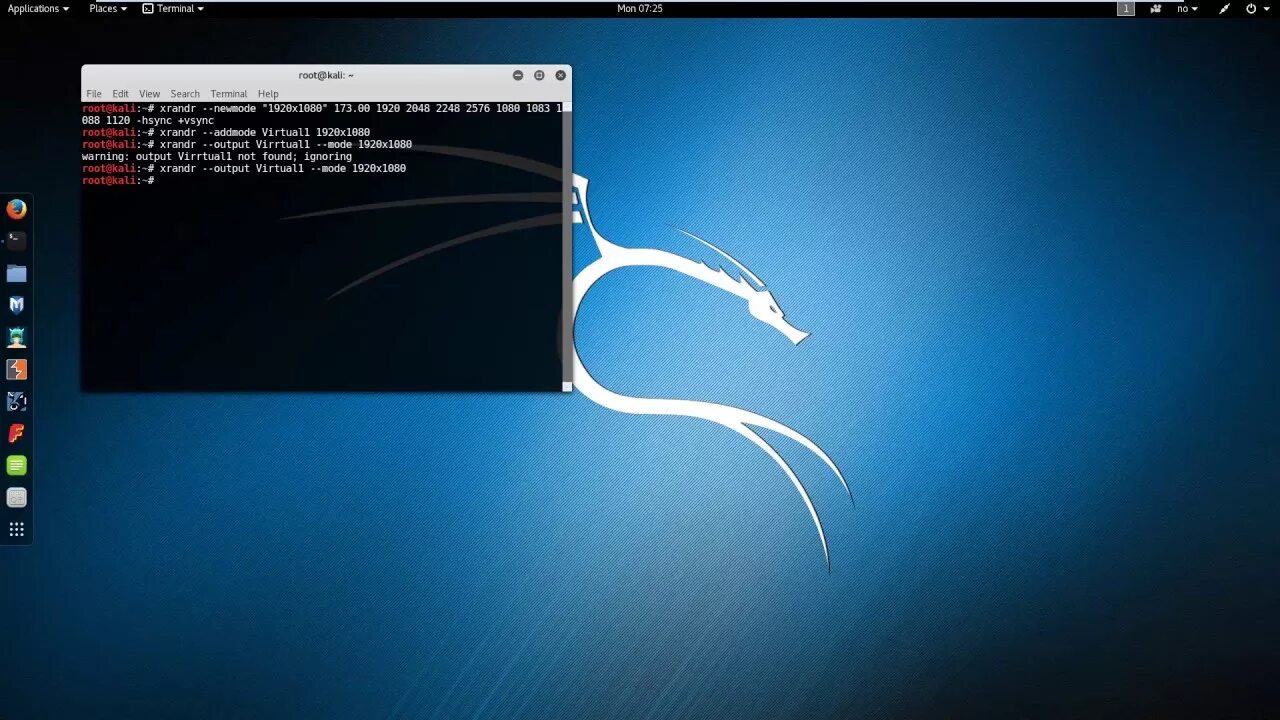The image size is (1280, 720).
Task: Click the 'warning: output Virrtual1 not found' line
Action: pos(217,157)
